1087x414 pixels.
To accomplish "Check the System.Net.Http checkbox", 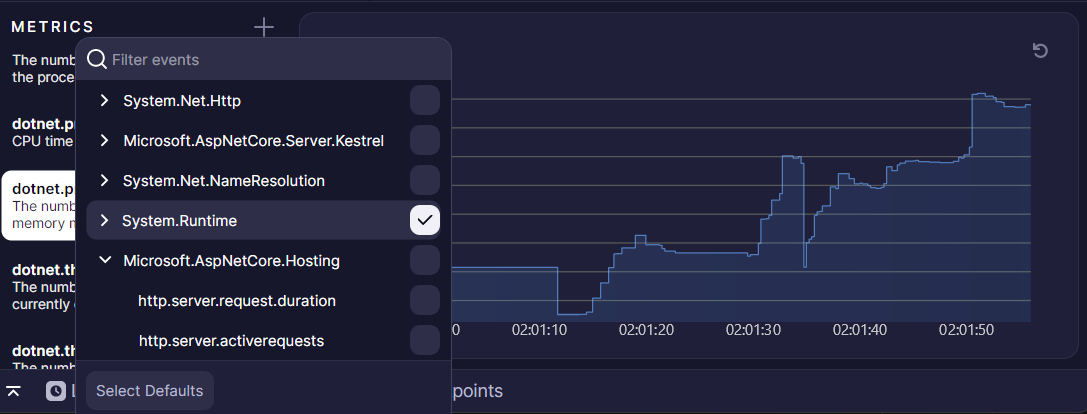I will [425, 101].
